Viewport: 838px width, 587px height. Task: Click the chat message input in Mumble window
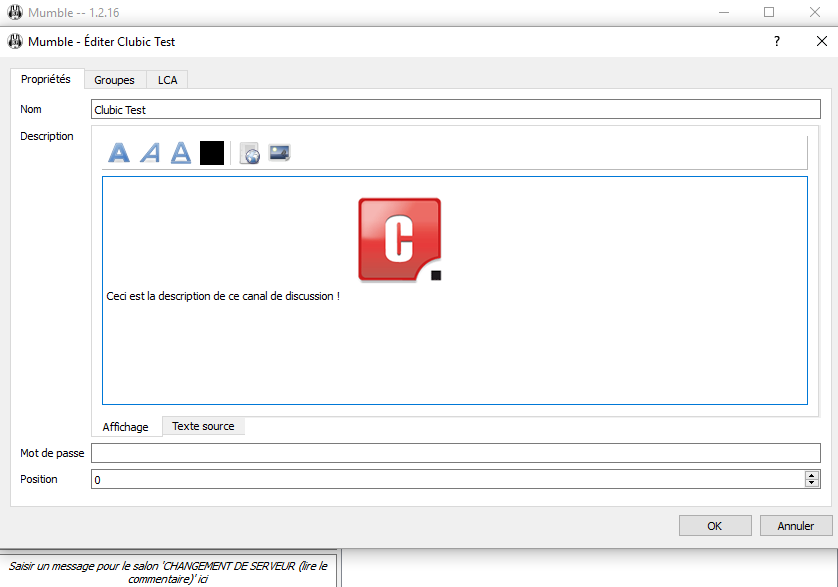click(x=168, y=572)
